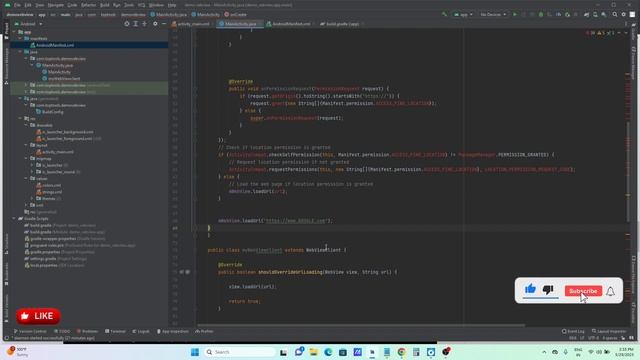
Task: Open Task View on the taskbar
Action: click(283, 352)
